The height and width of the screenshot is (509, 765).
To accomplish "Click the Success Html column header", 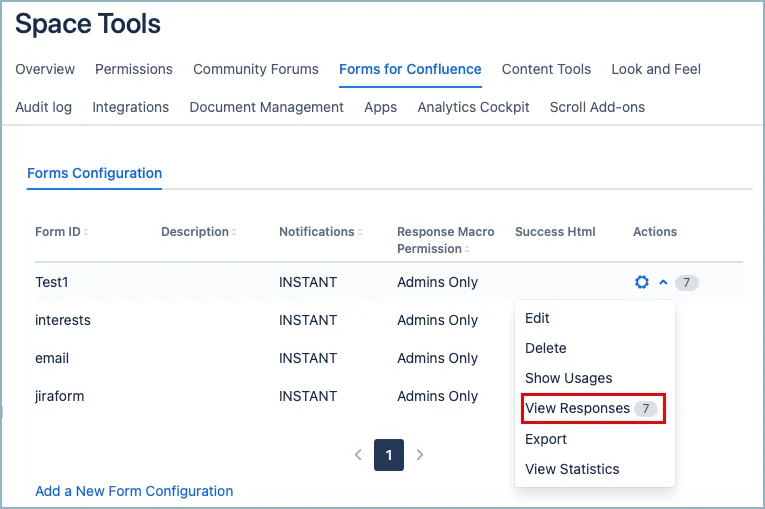I will pyautogui.click(x=555, y=232).
